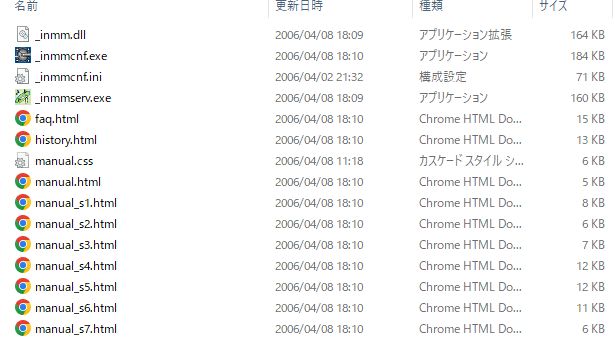This screenshot has height=362, width=615.
Task: Select the manual_s2.html file name
Action: click(x=76, y=224)
